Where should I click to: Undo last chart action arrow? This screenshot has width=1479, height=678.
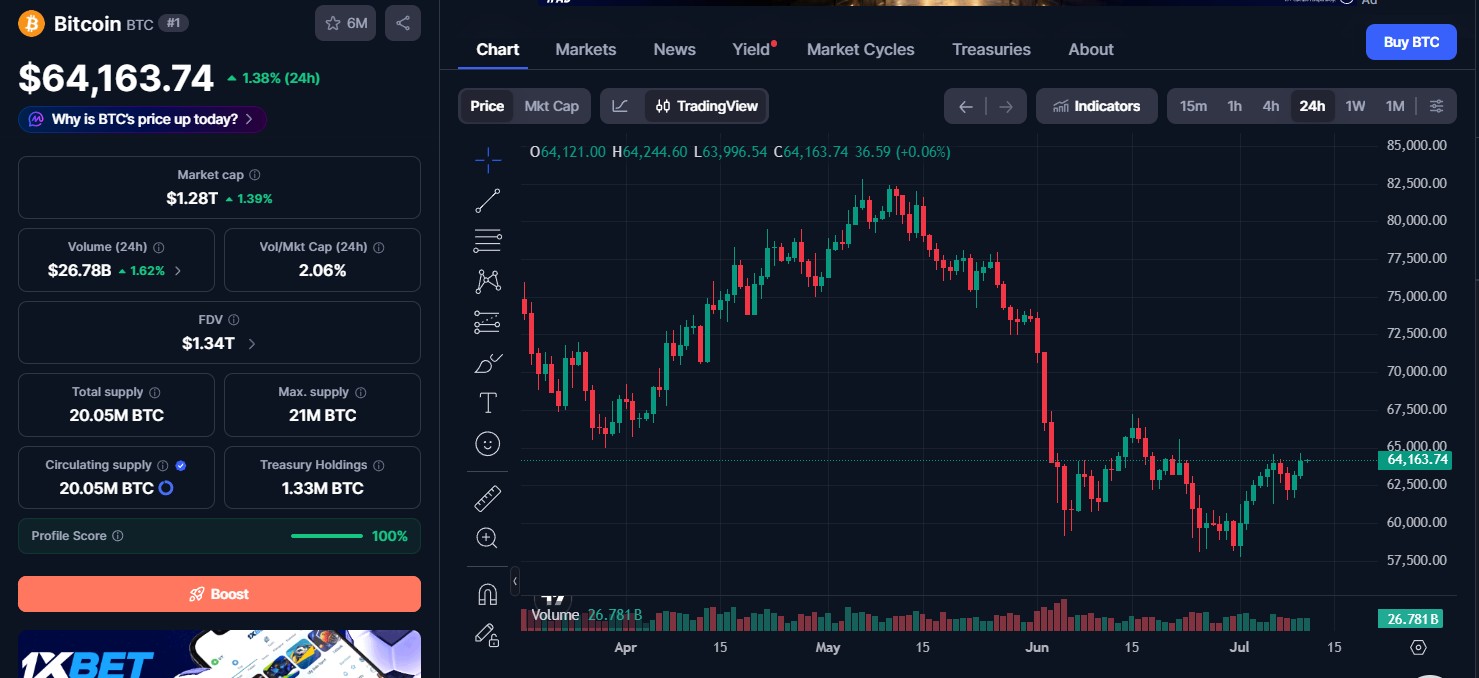[965, 106]
